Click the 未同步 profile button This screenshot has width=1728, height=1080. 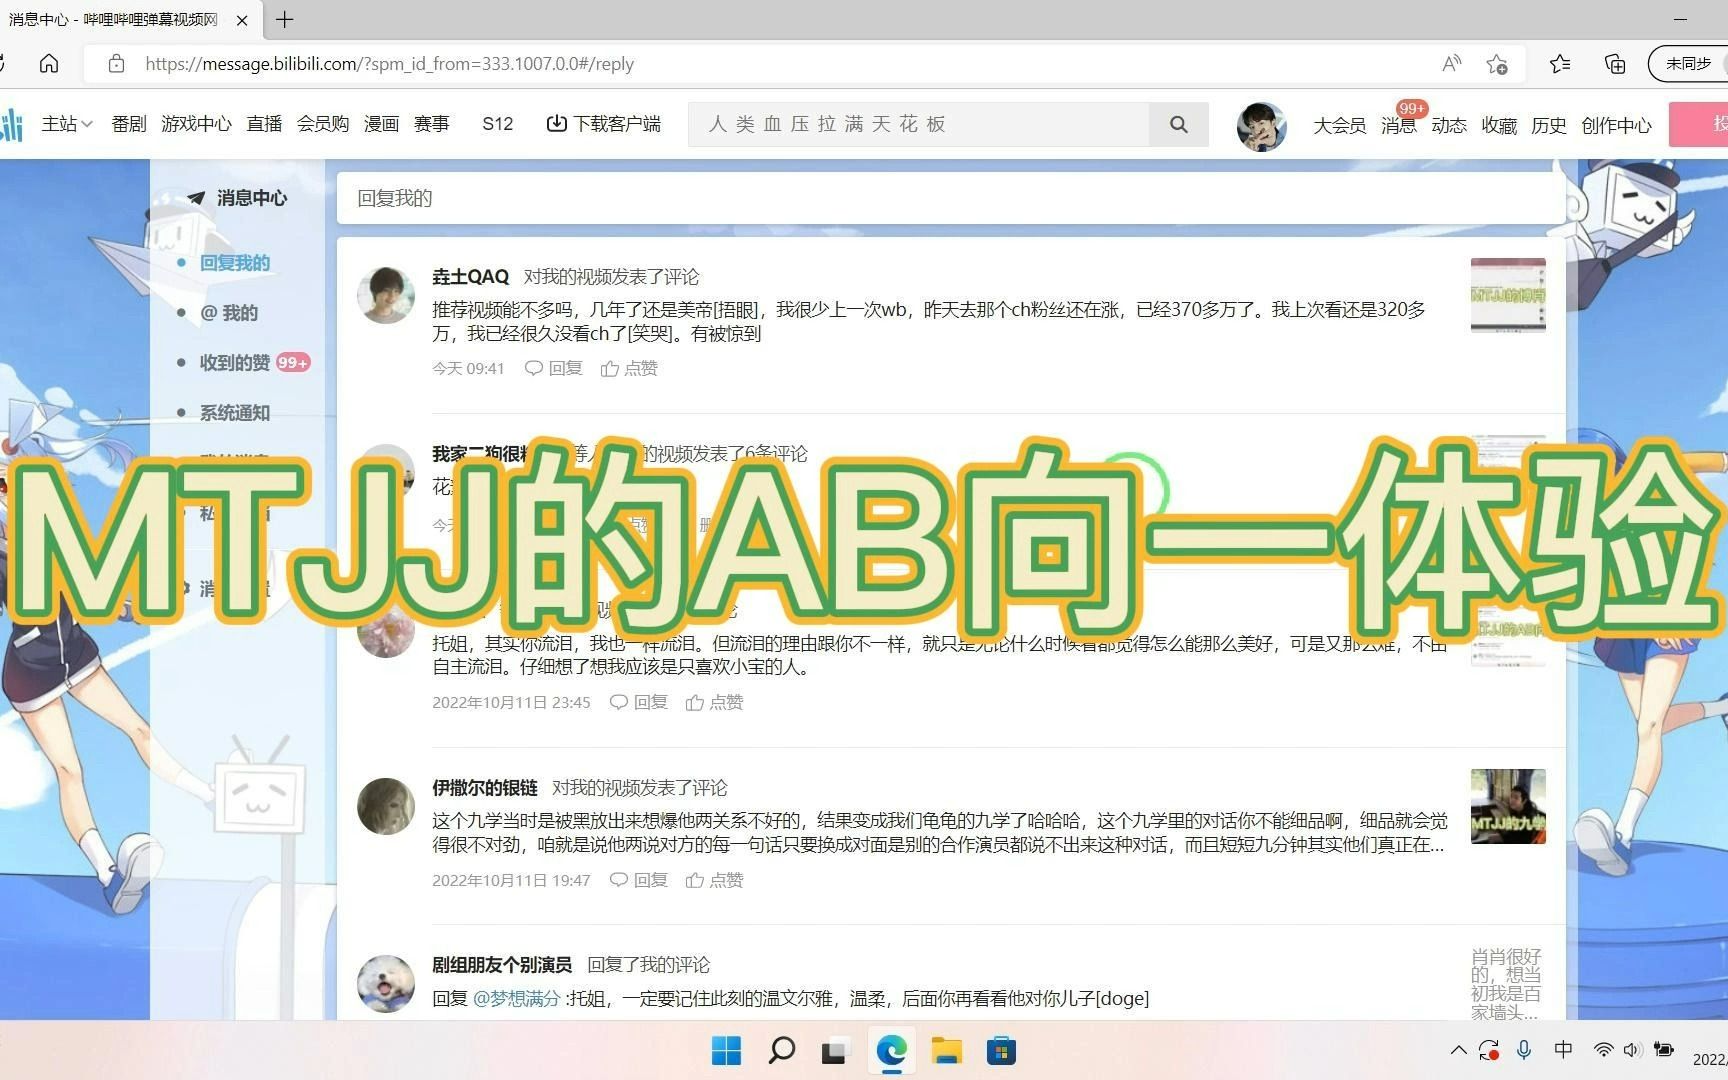[1688, 64]
